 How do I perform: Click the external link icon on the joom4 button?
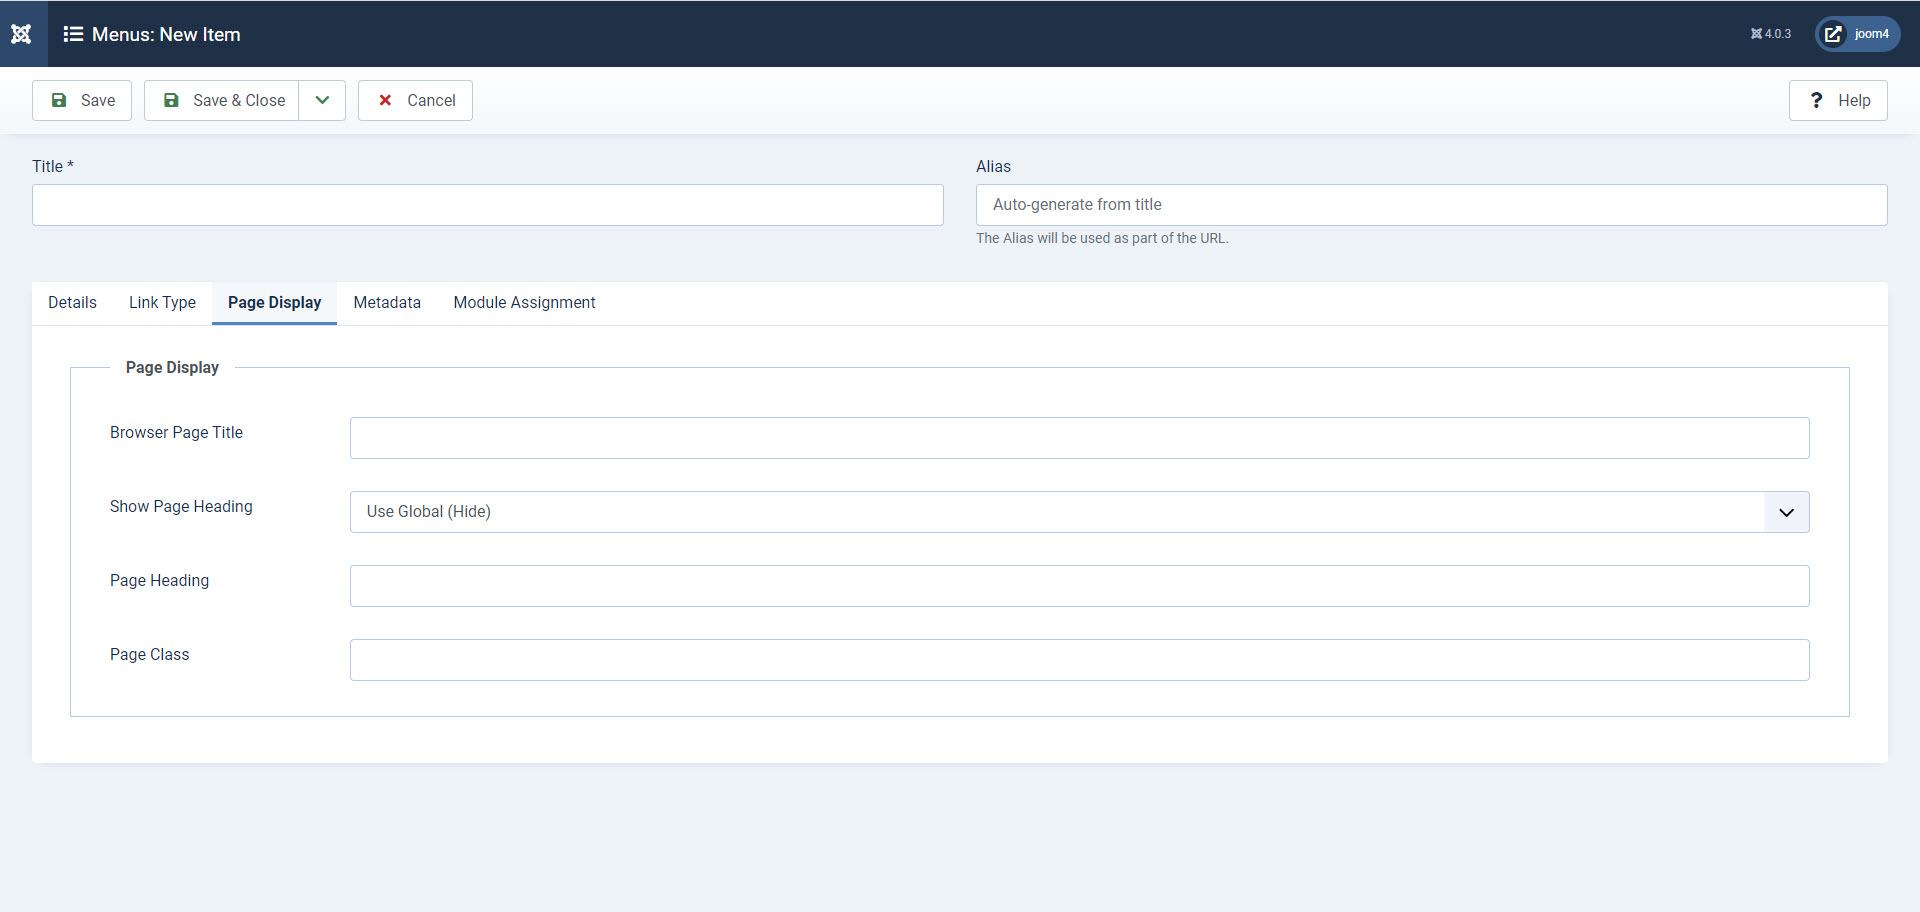coord(1833,33)
